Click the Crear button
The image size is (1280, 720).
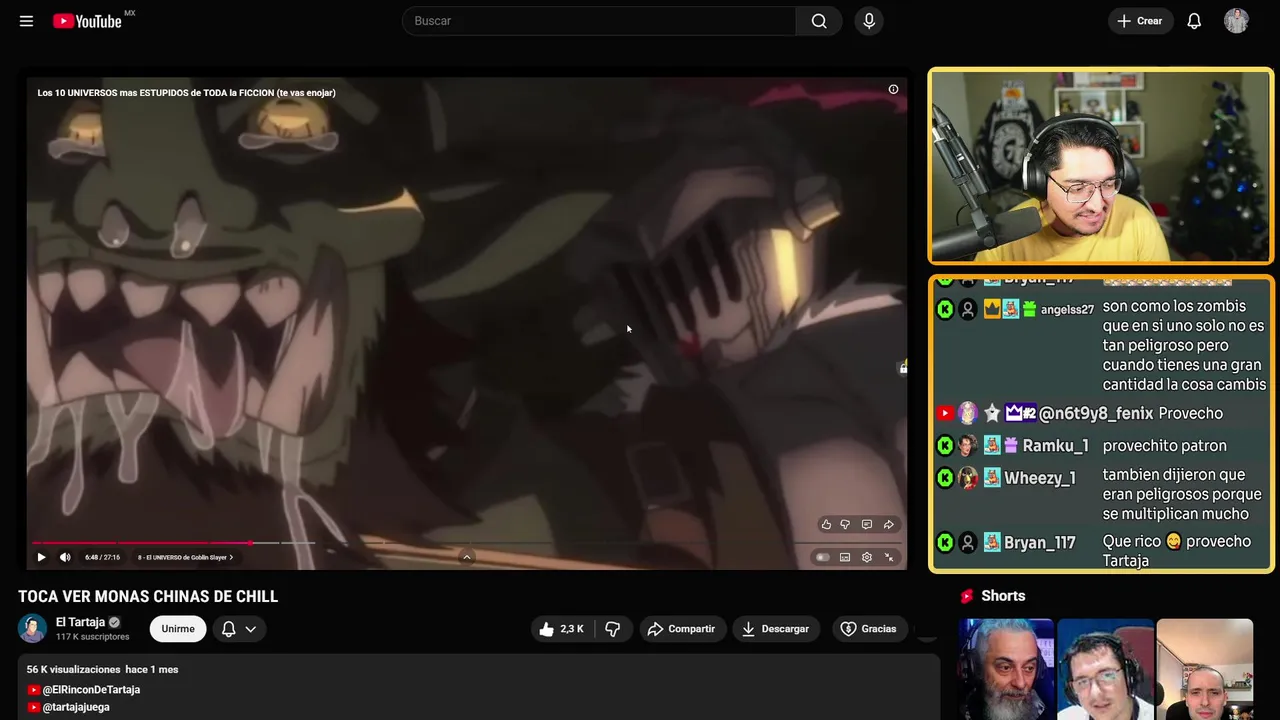pyautogui.click(x=1140, y=21)
